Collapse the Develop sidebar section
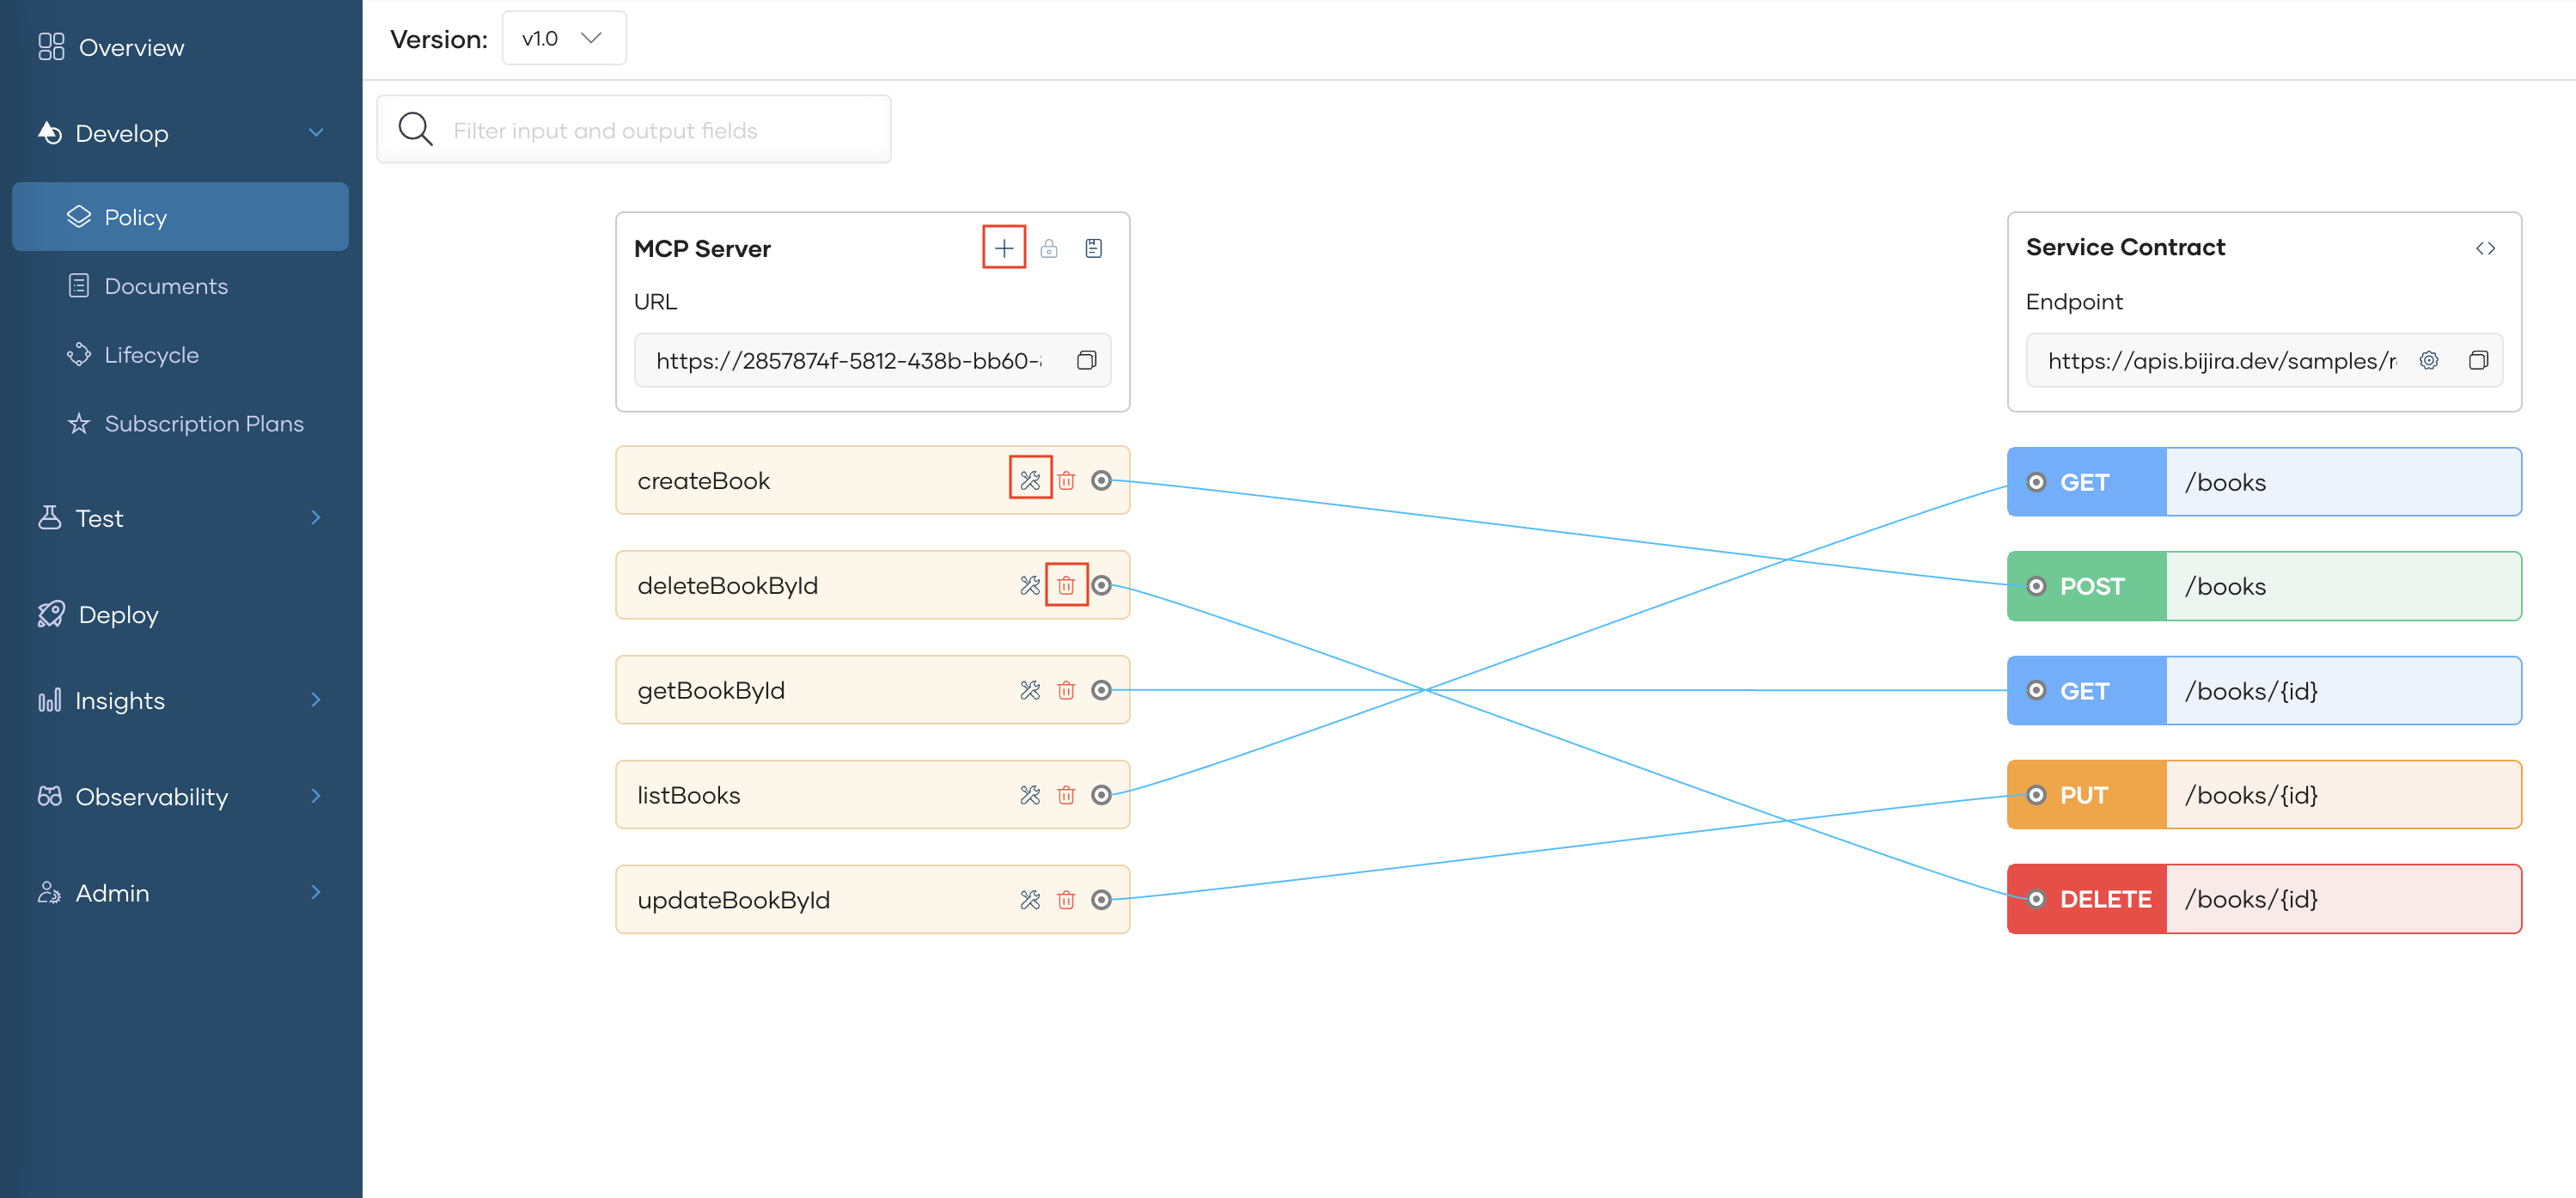Image resolution: width=2576 pixels, height=1198 pixels. tap(316, 133)
